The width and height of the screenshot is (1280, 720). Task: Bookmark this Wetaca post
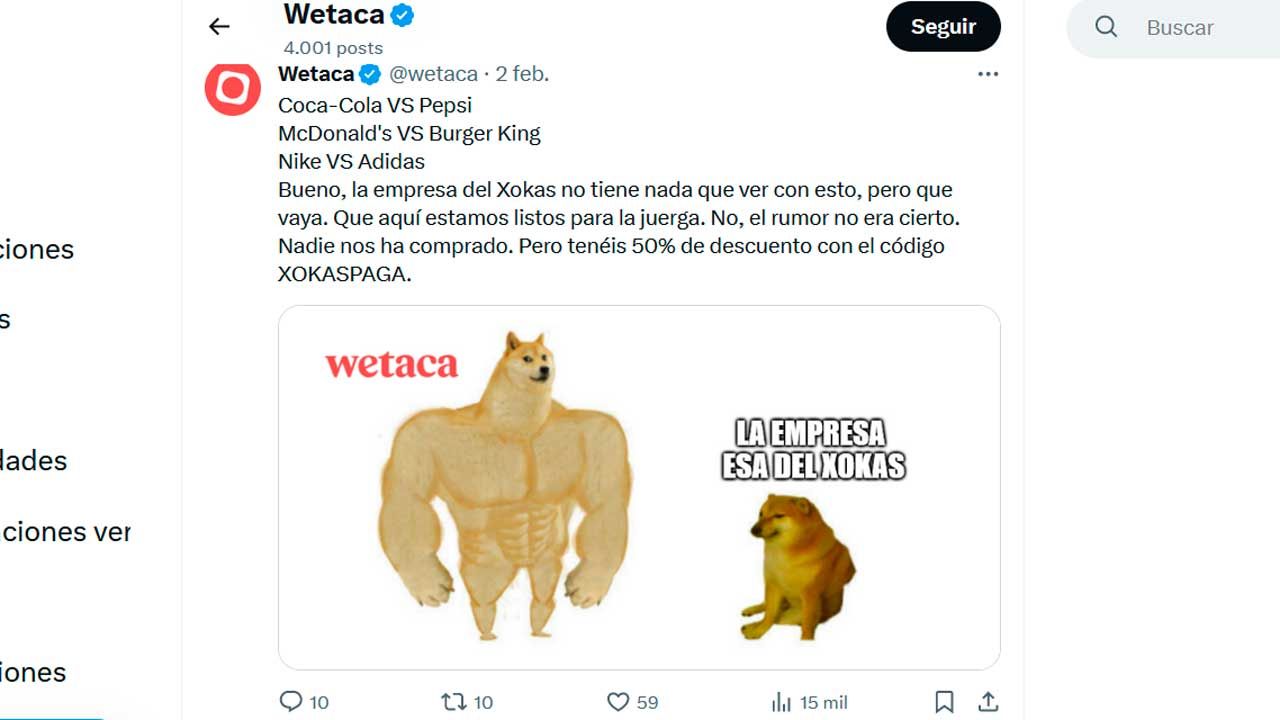(944, 702)
